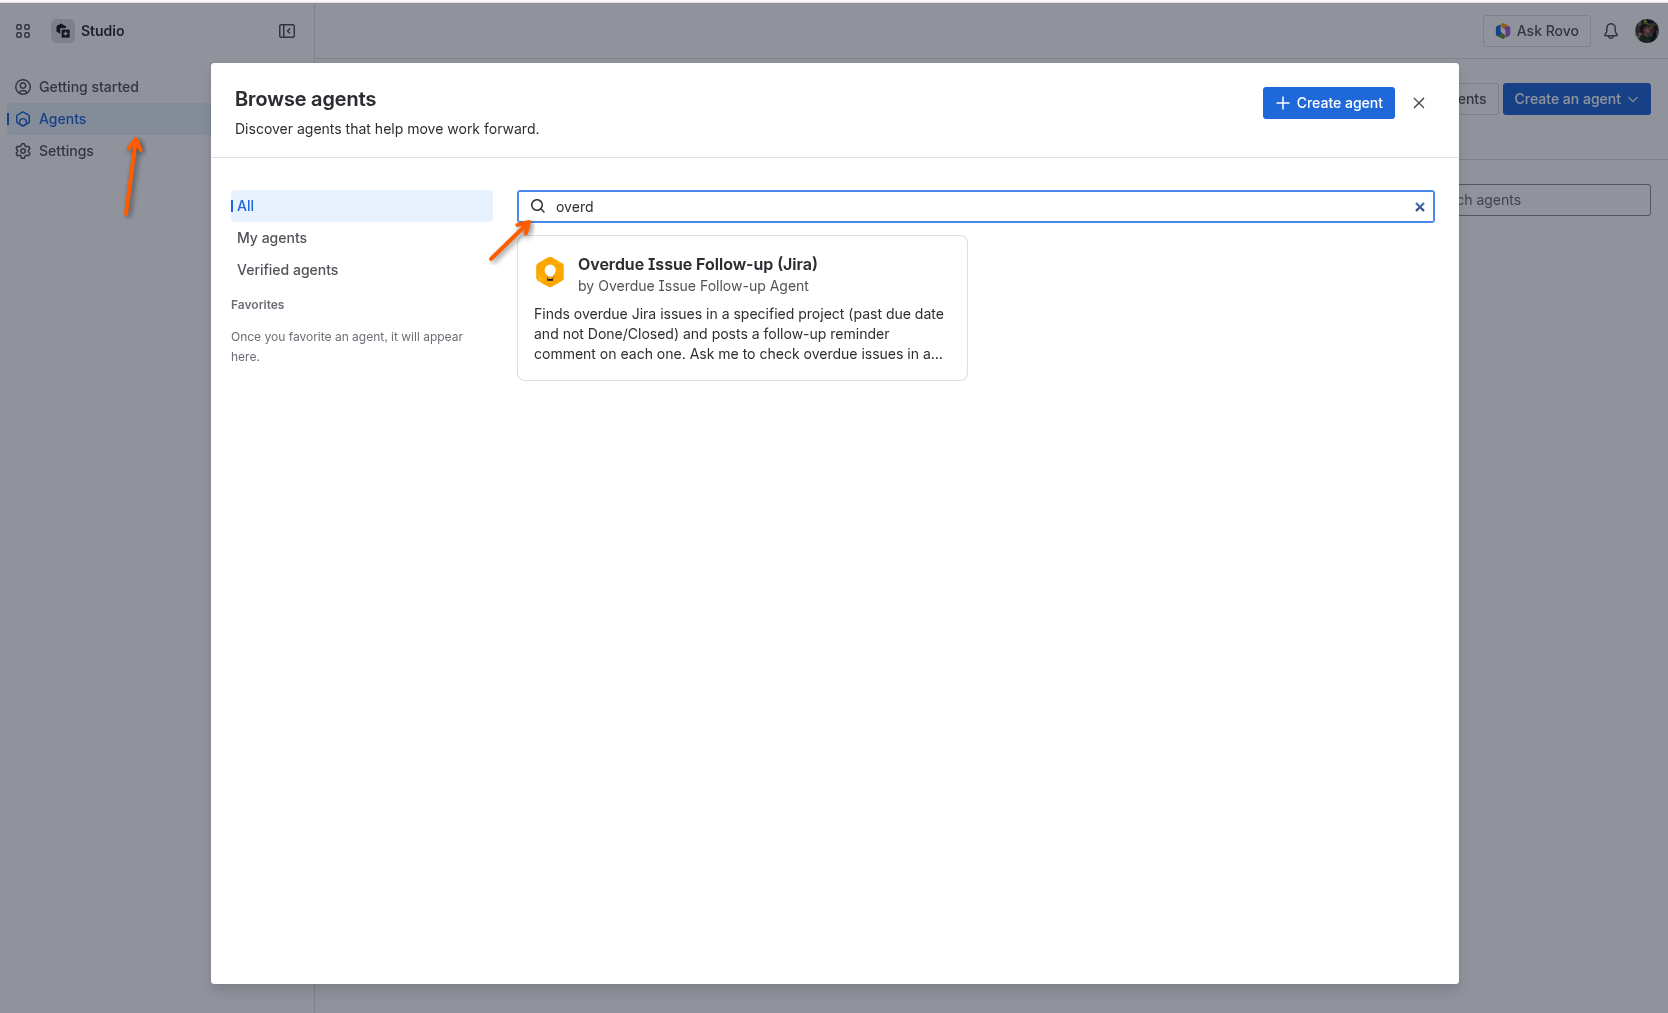This screenshot has width=1668, height=1013.
Task: Click the search magnifier icon
Action: pyautogui.click(x=538, y=206)
